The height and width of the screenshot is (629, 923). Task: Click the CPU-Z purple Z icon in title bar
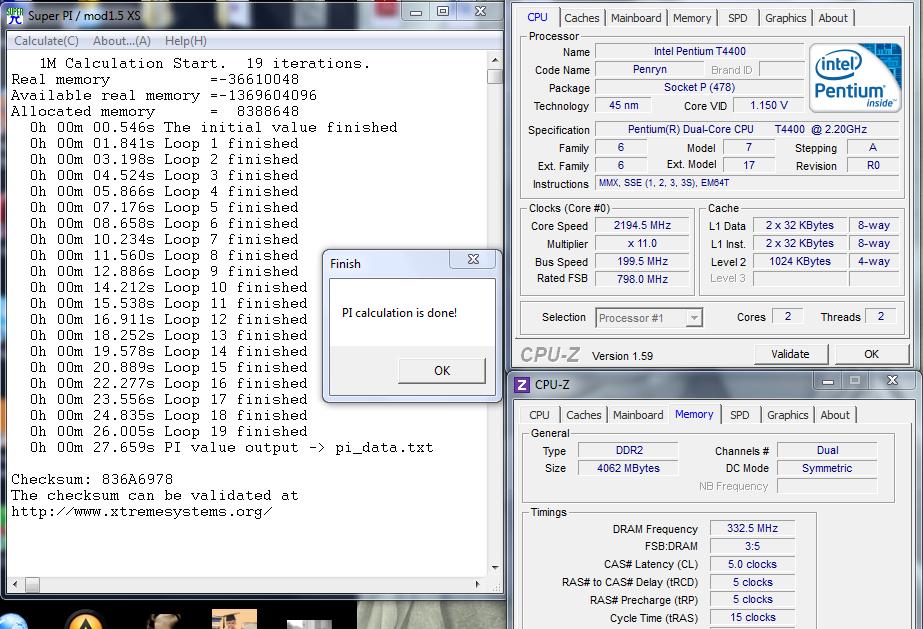[522, 385]
